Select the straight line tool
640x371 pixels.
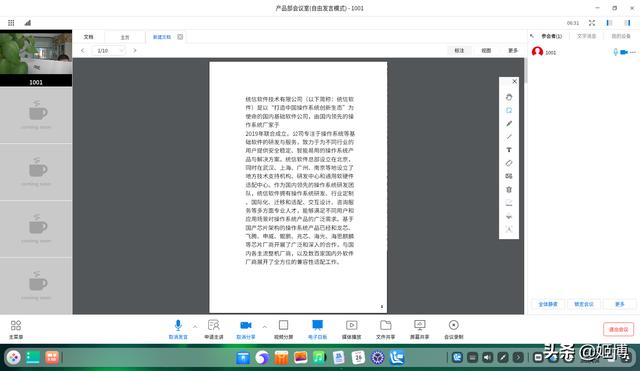coord(509,137)
